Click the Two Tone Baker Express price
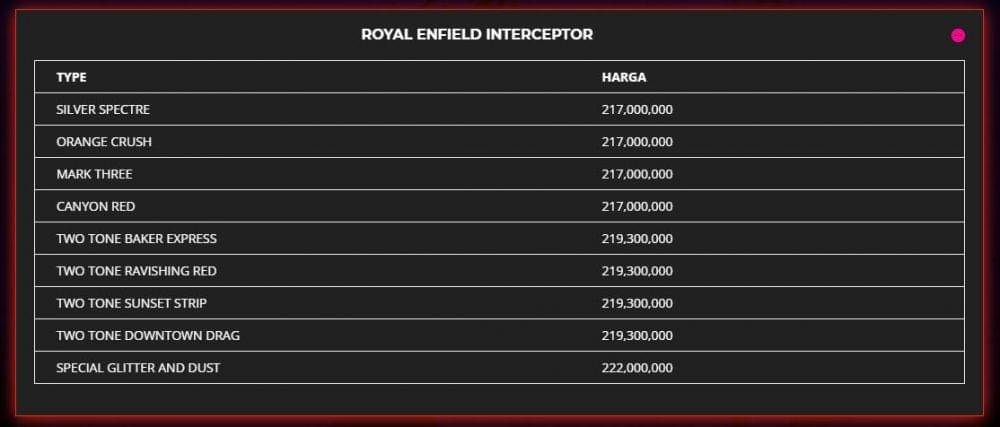1000x427 pixels. 637,239
